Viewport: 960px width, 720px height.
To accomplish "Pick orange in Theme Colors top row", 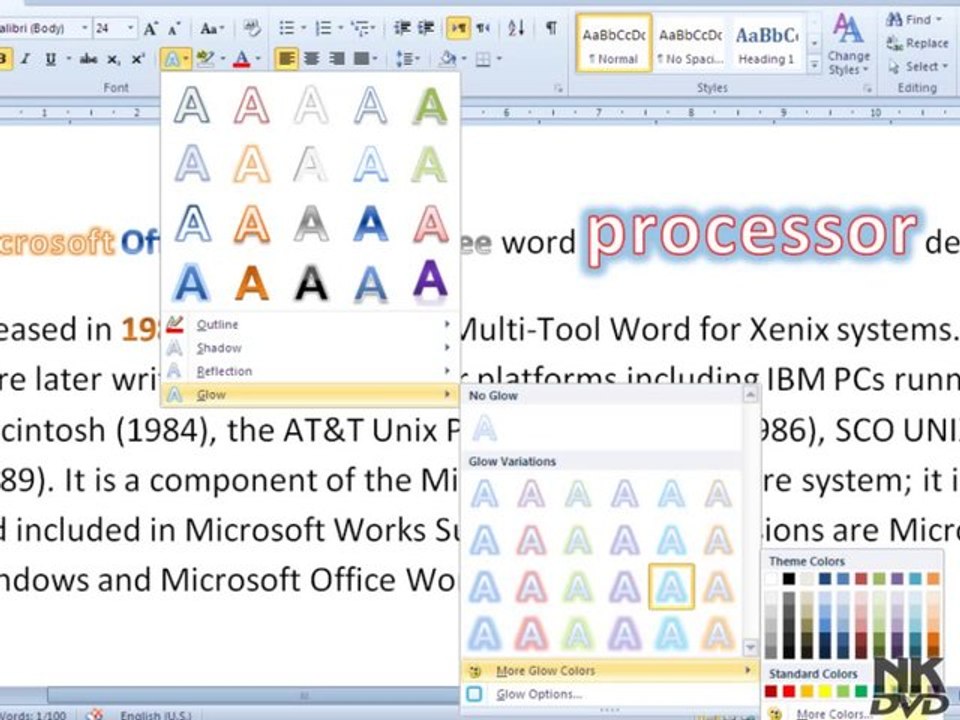I will click(x=933, y=578).
